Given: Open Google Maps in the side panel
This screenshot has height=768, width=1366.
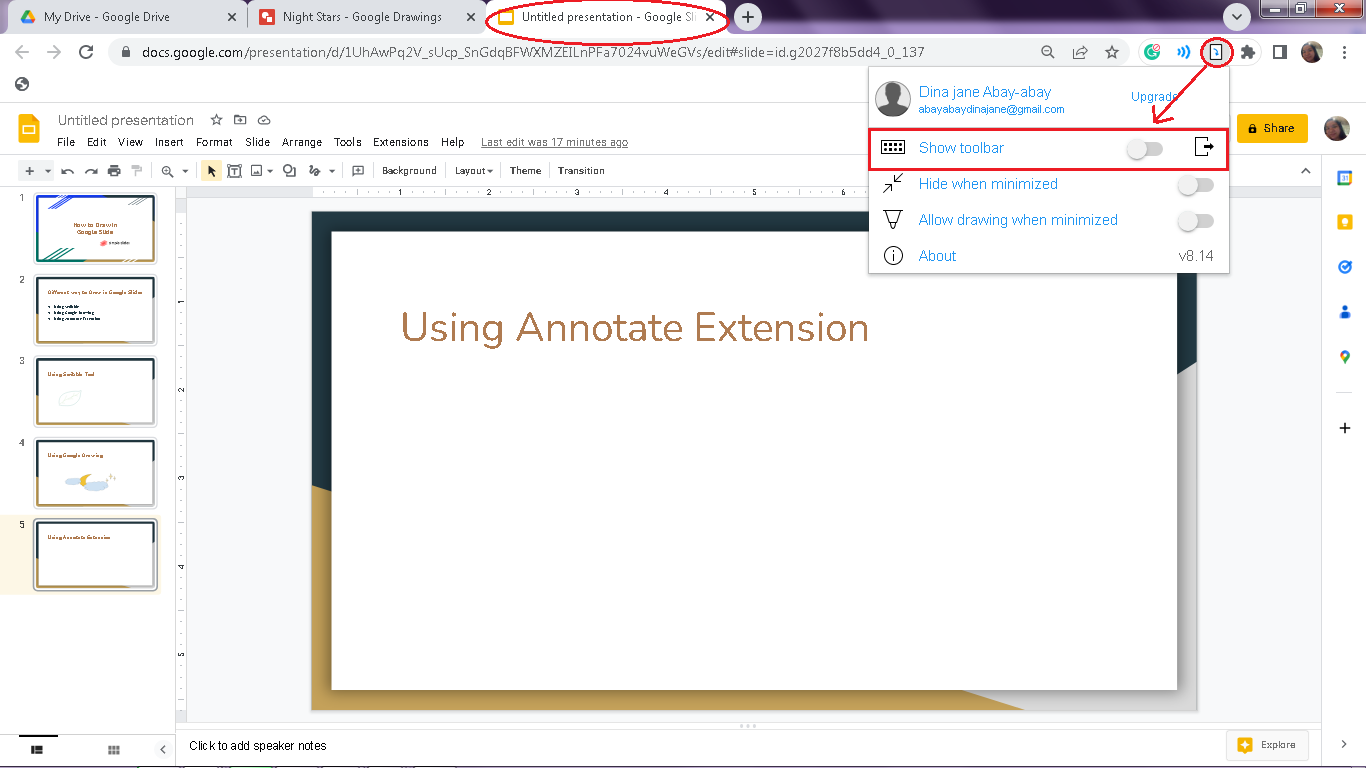Looking at the screenshot, I should click(1345, 357).
